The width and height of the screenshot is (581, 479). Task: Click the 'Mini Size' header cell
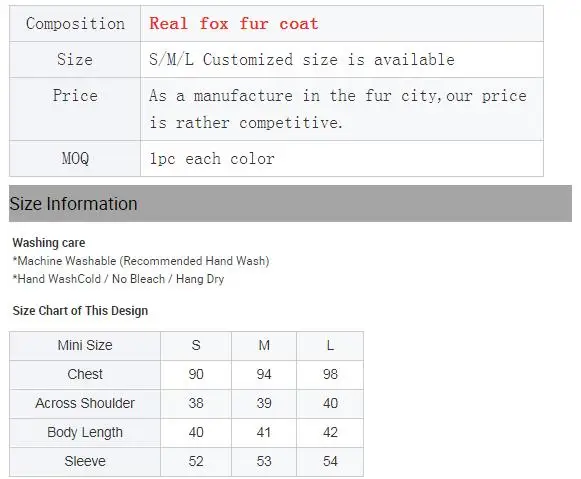point(85,346)
